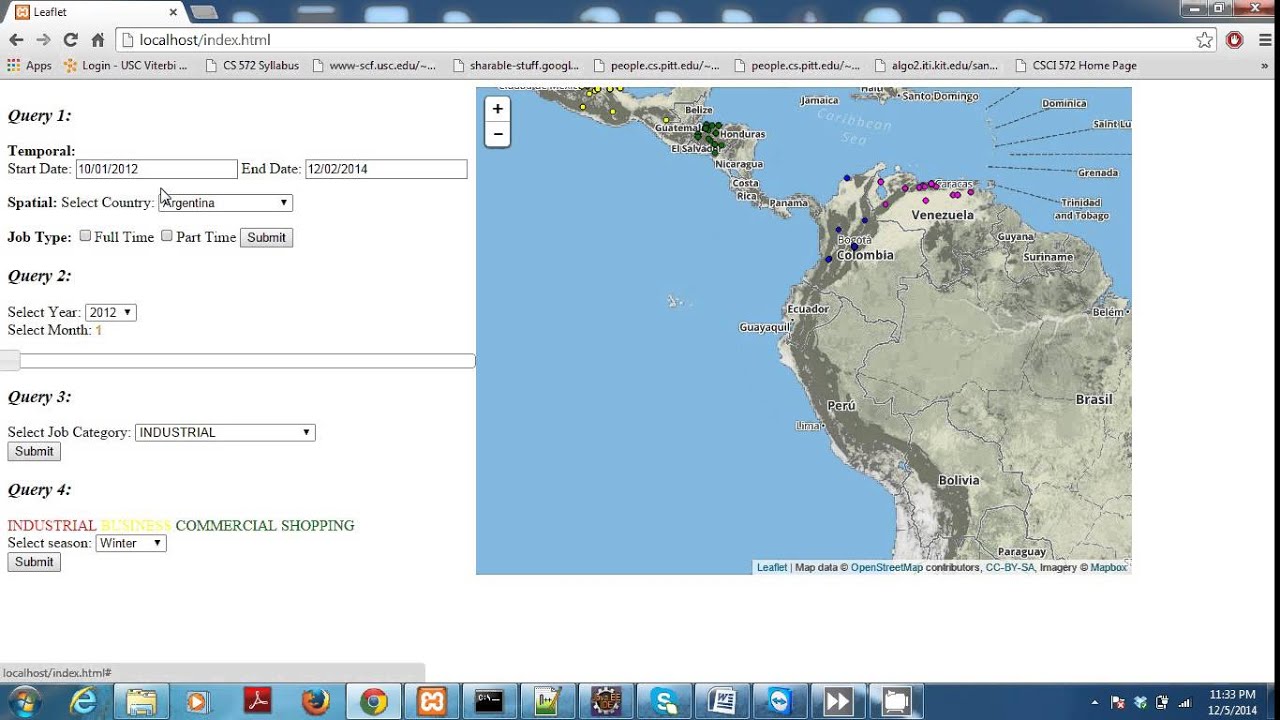Go to the browser home page
The image size is (1280, 720).
(97, 40)
